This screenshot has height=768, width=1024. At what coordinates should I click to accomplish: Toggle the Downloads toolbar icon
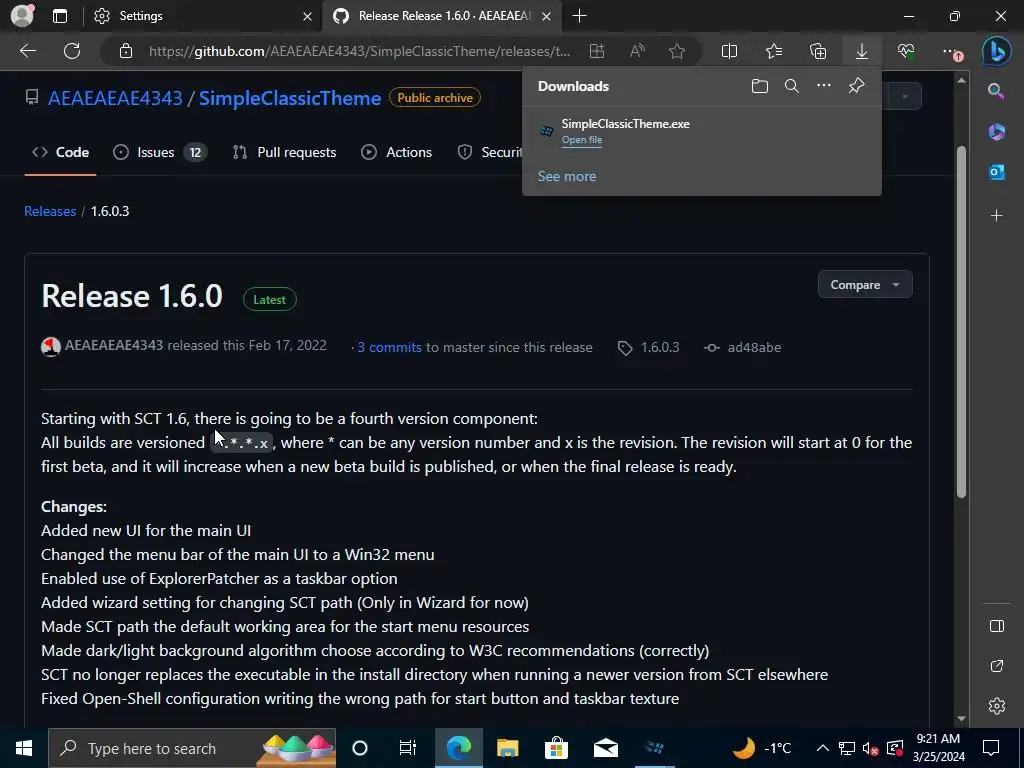pyautogui.click(x=862, y=51)
